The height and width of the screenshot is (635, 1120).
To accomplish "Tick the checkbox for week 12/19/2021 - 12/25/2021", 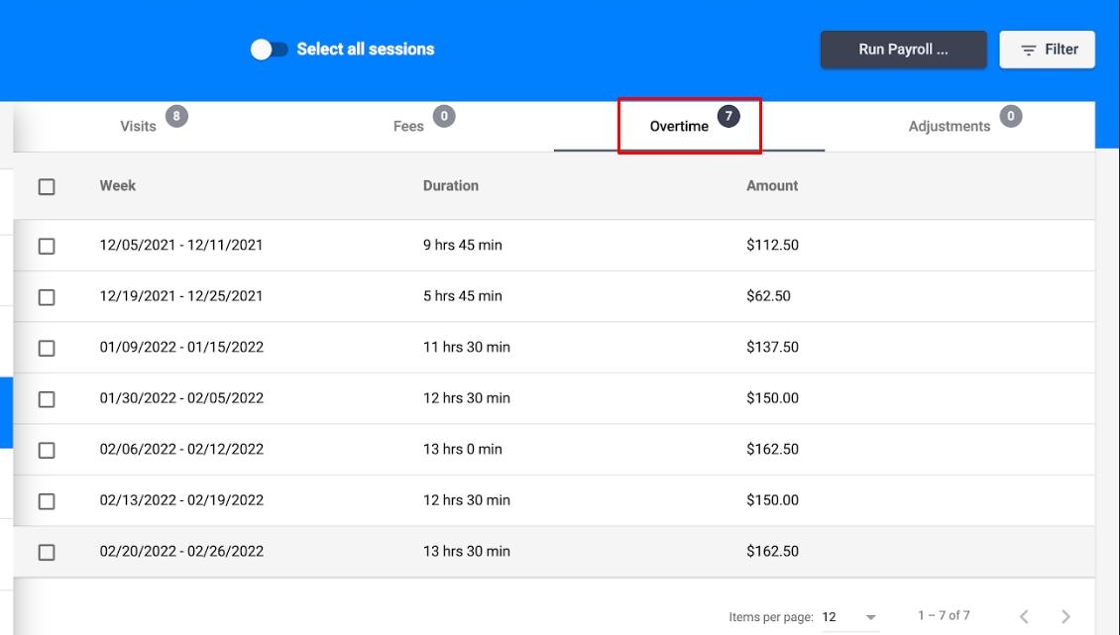I will [47, 297].
